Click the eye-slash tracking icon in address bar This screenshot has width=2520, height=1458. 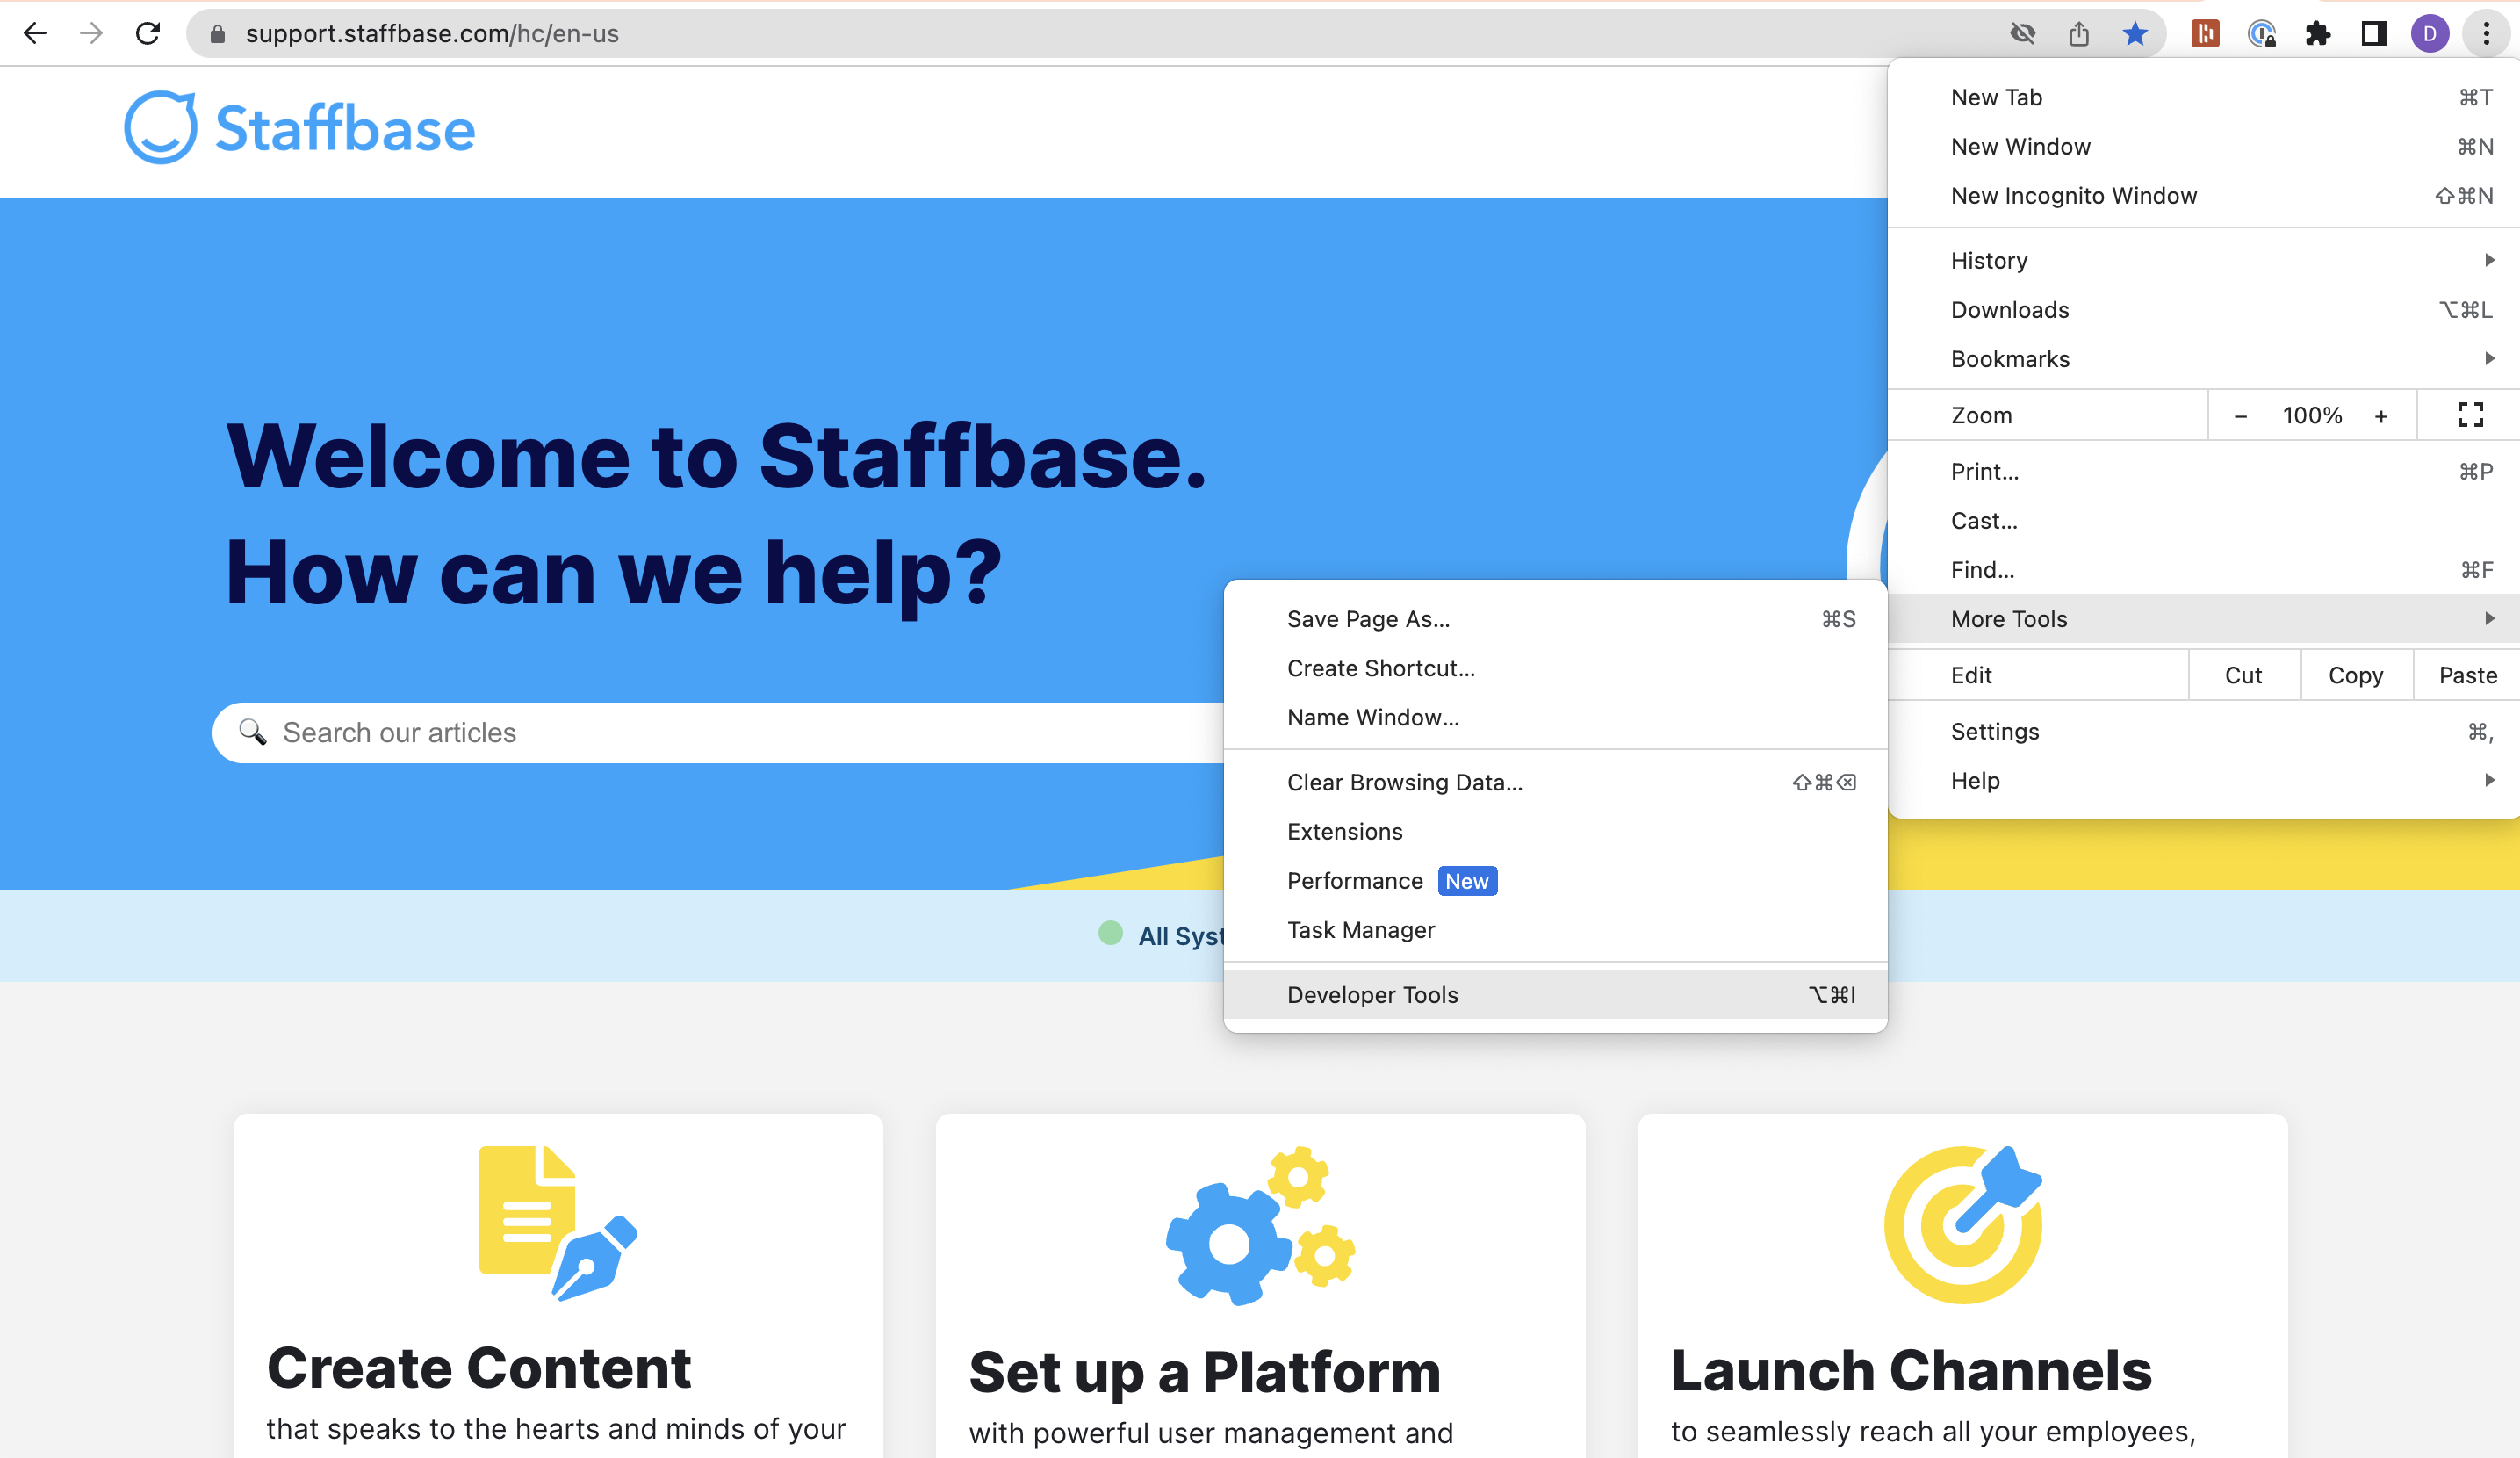(x=2022, y=34)
